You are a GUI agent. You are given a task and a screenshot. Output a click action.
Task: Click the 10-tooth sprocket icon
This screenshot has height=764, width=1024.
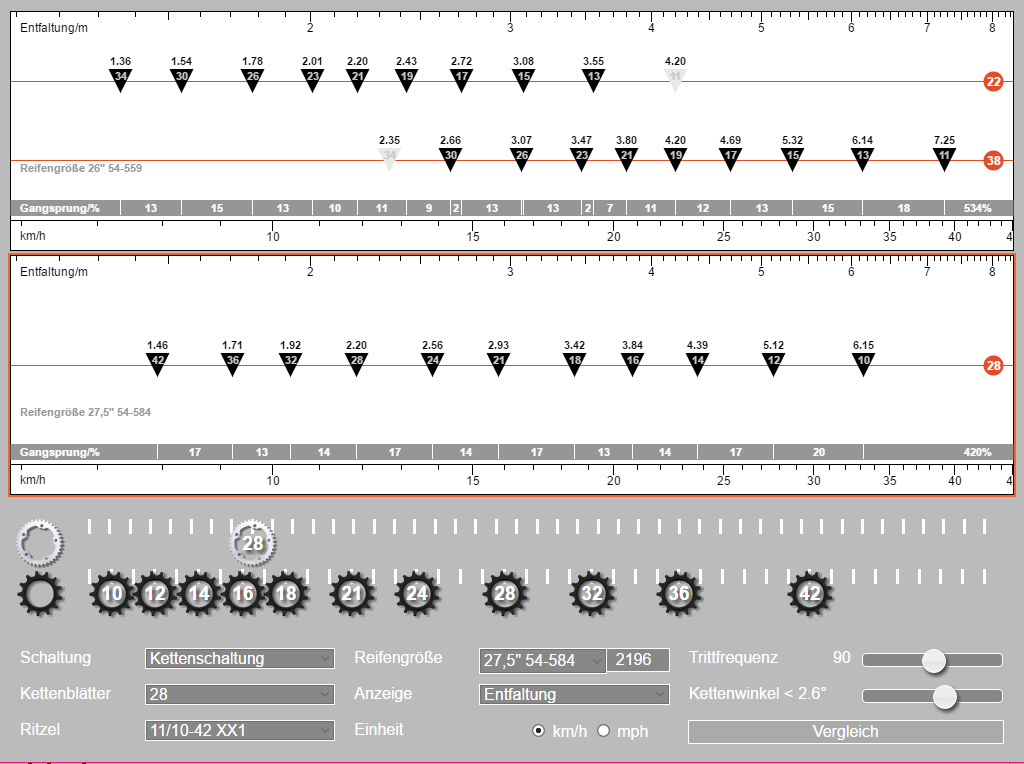coord(112,593)
